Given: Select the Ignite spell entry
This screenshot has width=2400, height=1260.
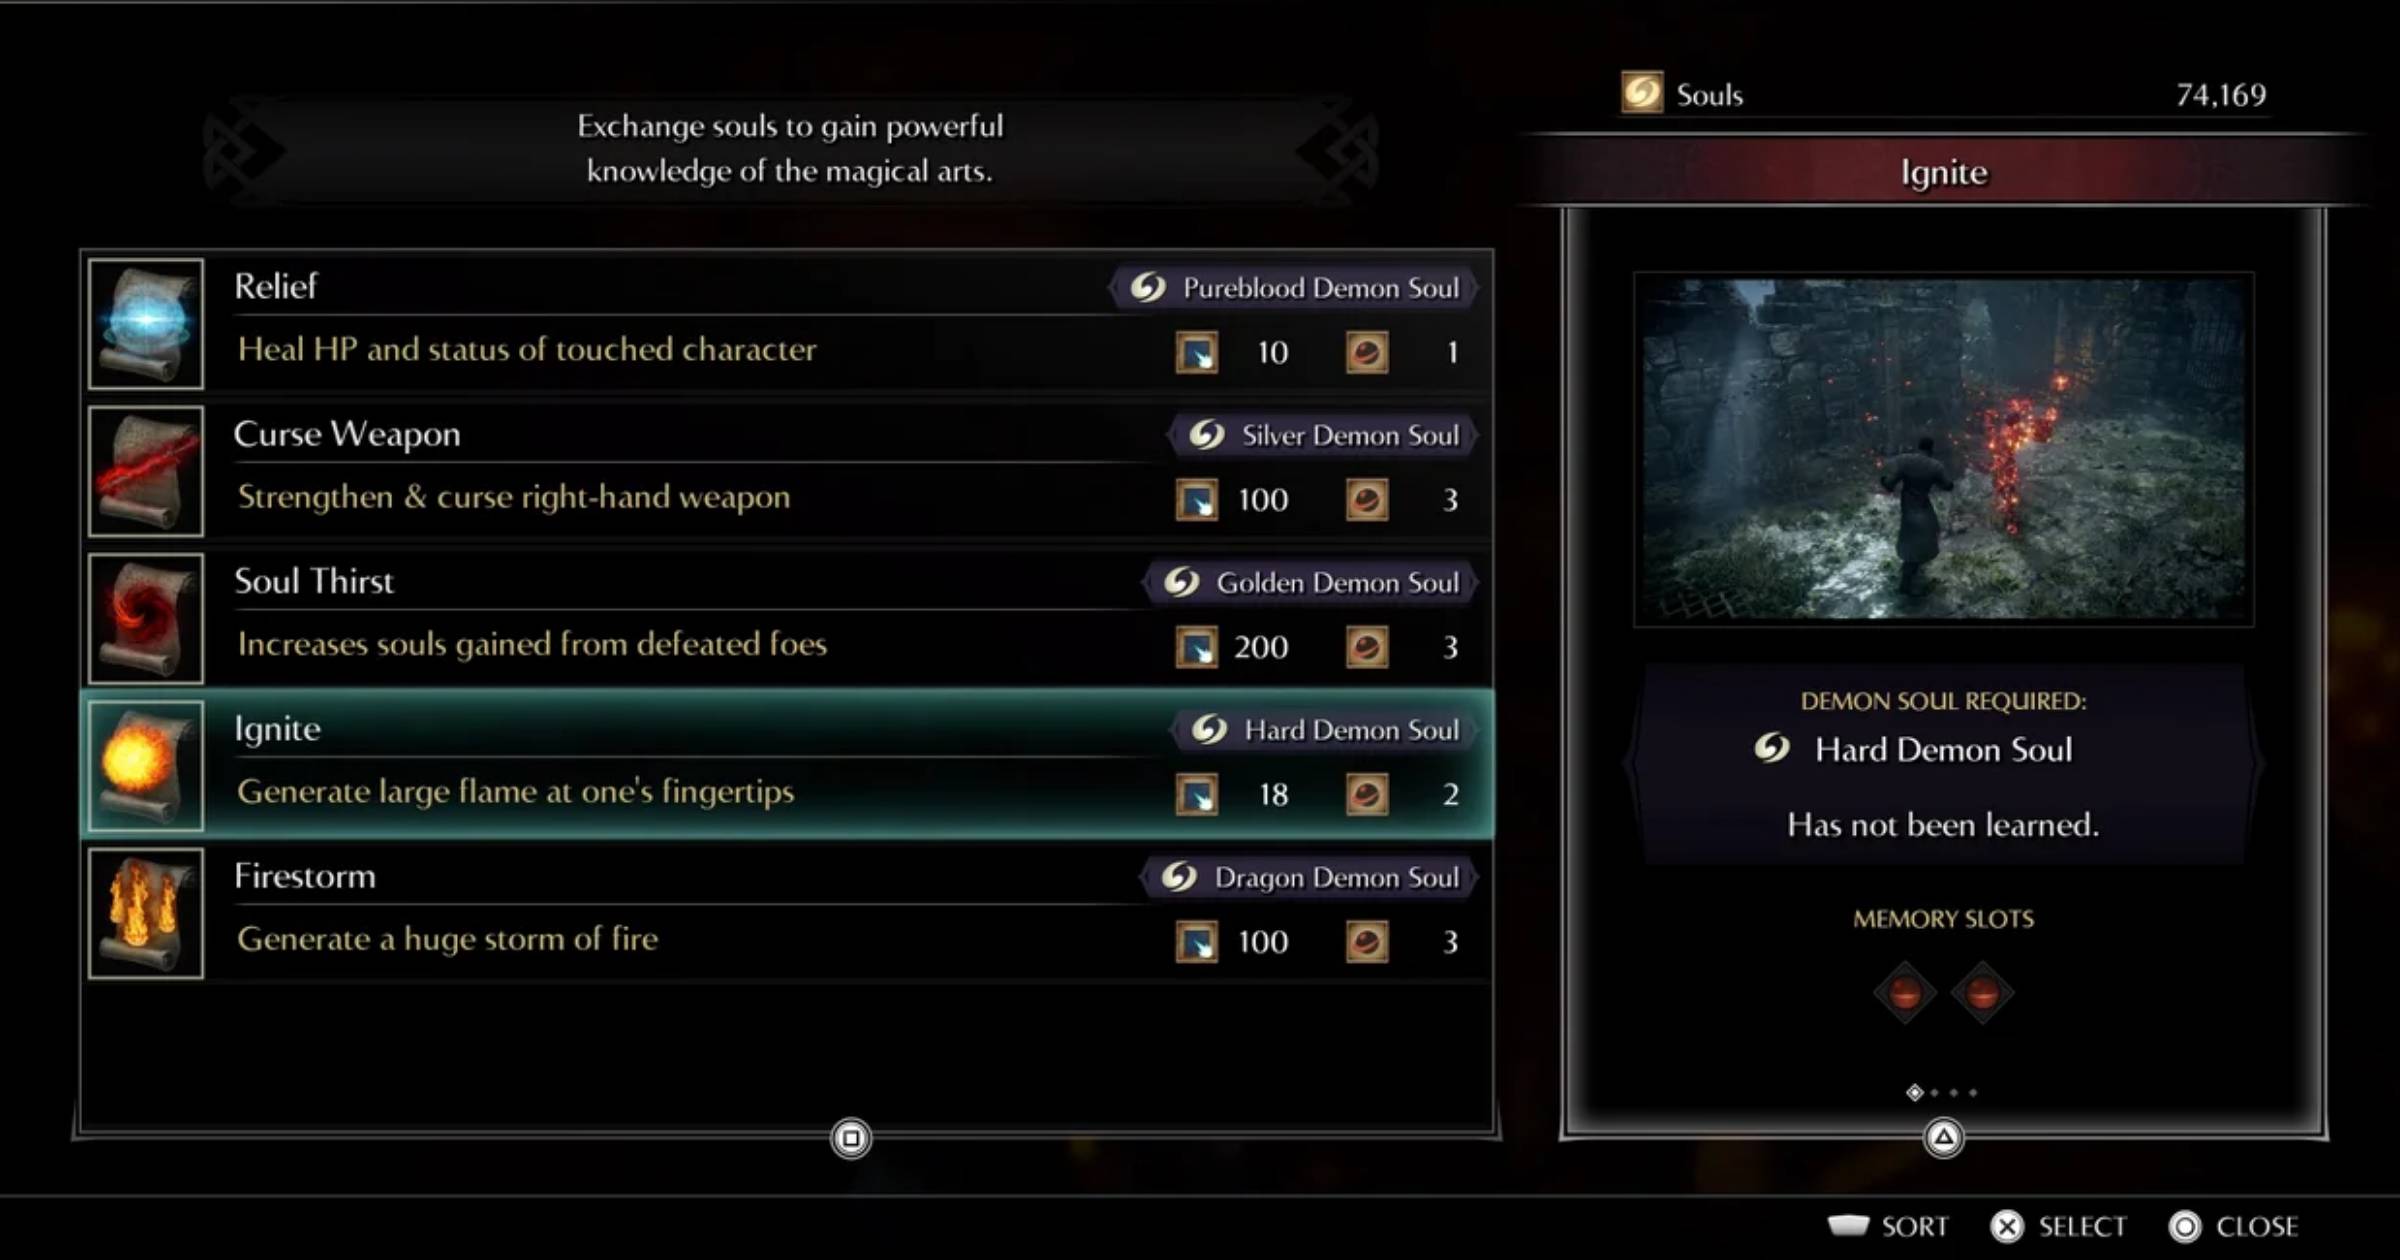Looking at the screenshot, I should tap(789, 762).
